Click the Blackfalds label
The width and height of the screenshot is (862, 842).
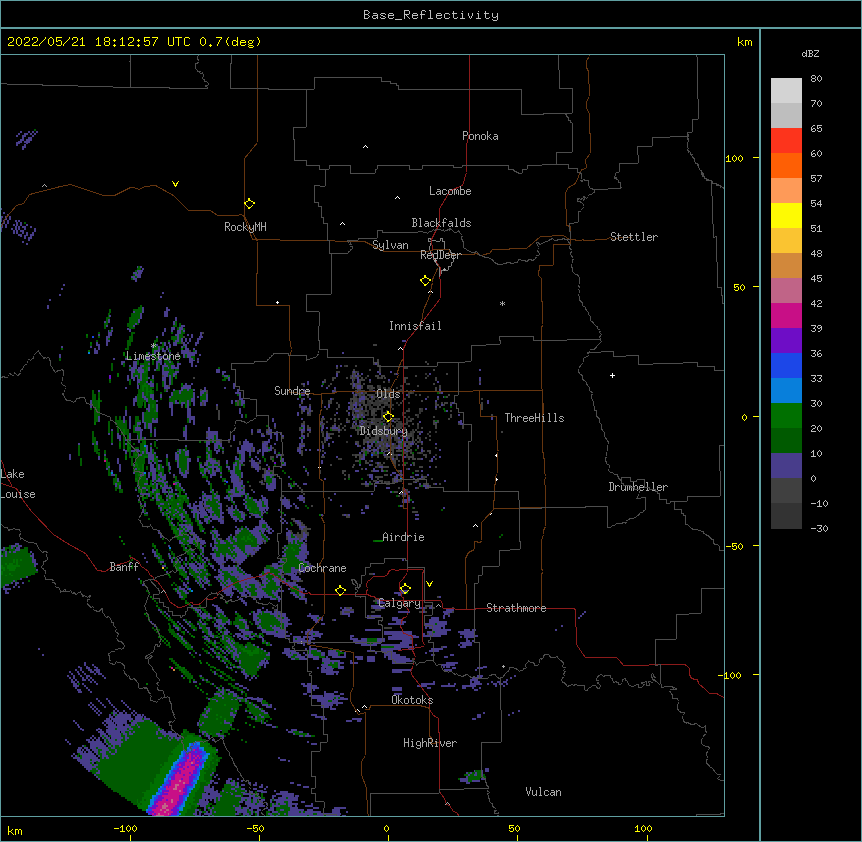441,223
